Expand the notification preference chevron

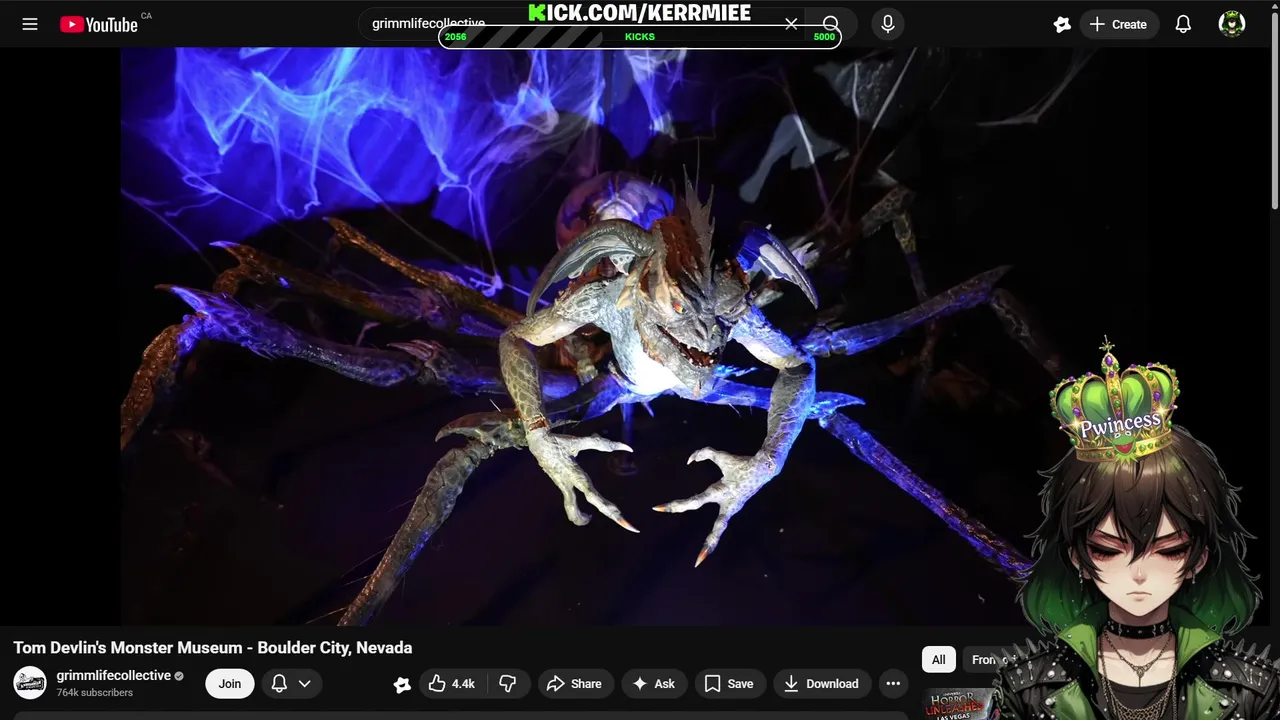coord(304,683)
